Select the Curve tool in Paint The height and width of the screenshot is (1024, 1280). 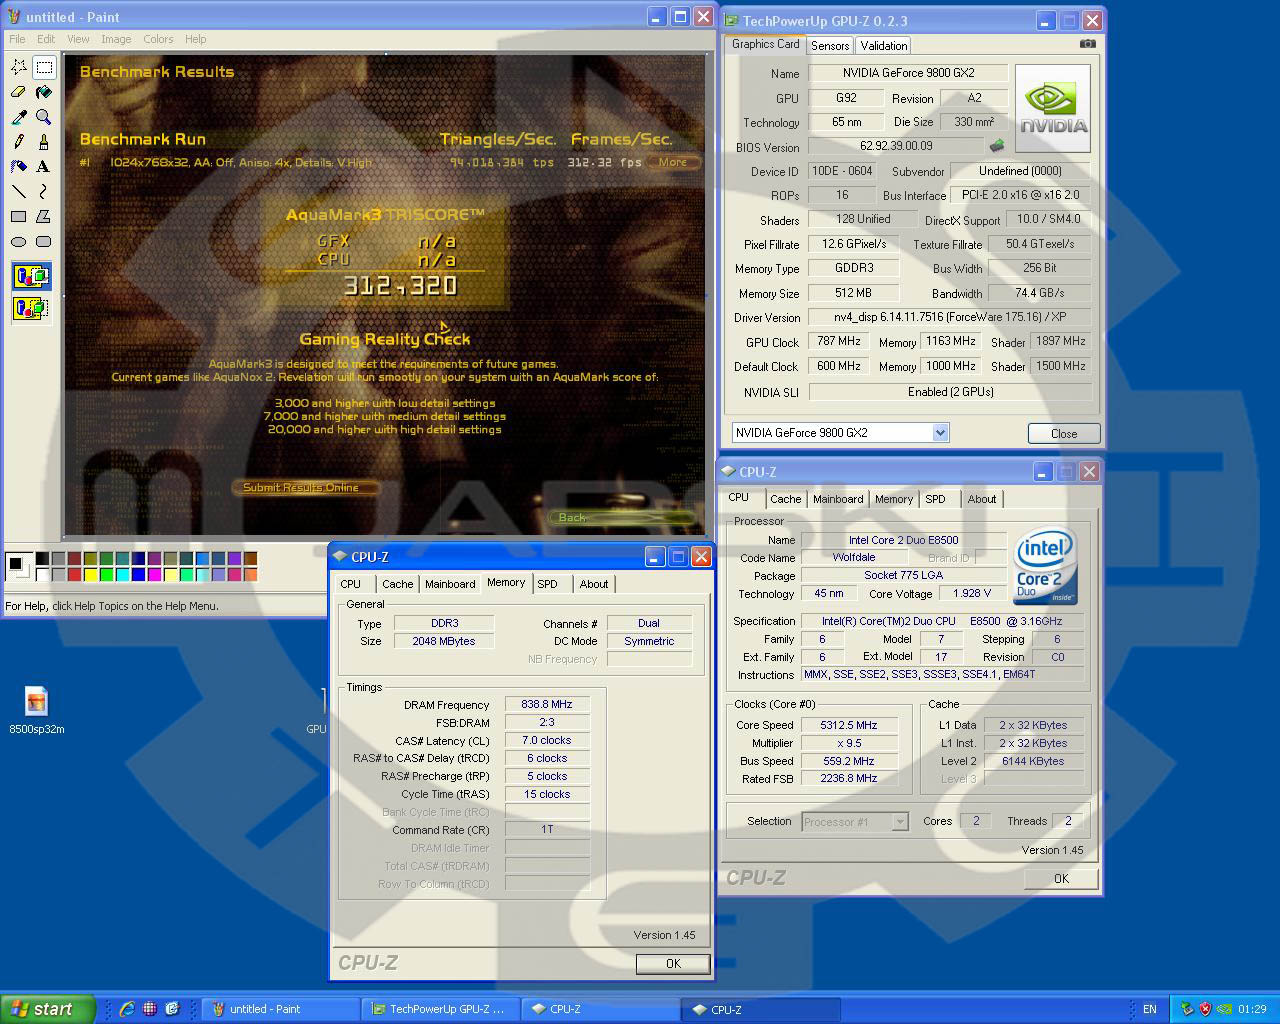44,191
